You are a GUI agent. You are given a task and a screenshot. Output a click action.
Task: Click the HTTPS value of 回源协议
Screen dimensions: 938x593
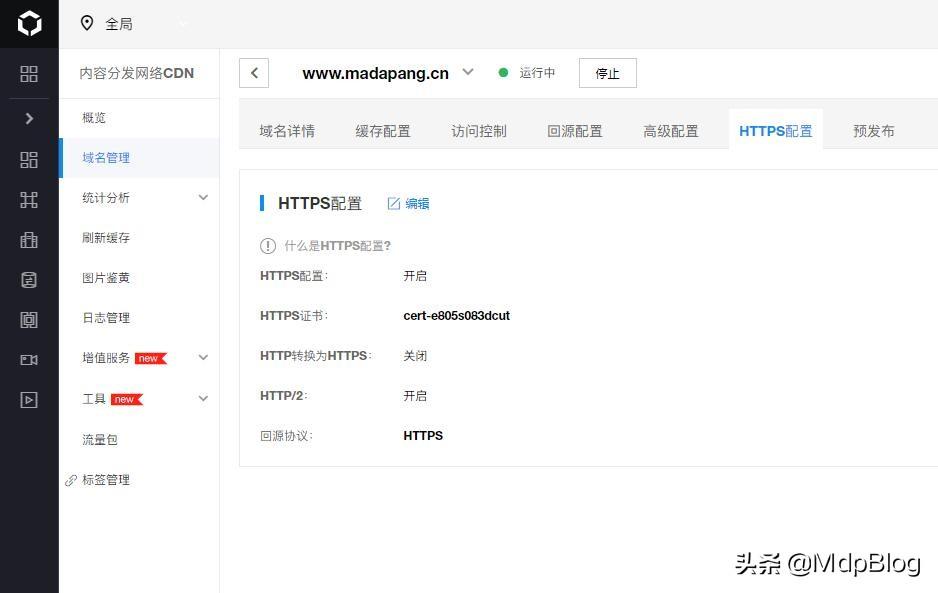[423, 436]
